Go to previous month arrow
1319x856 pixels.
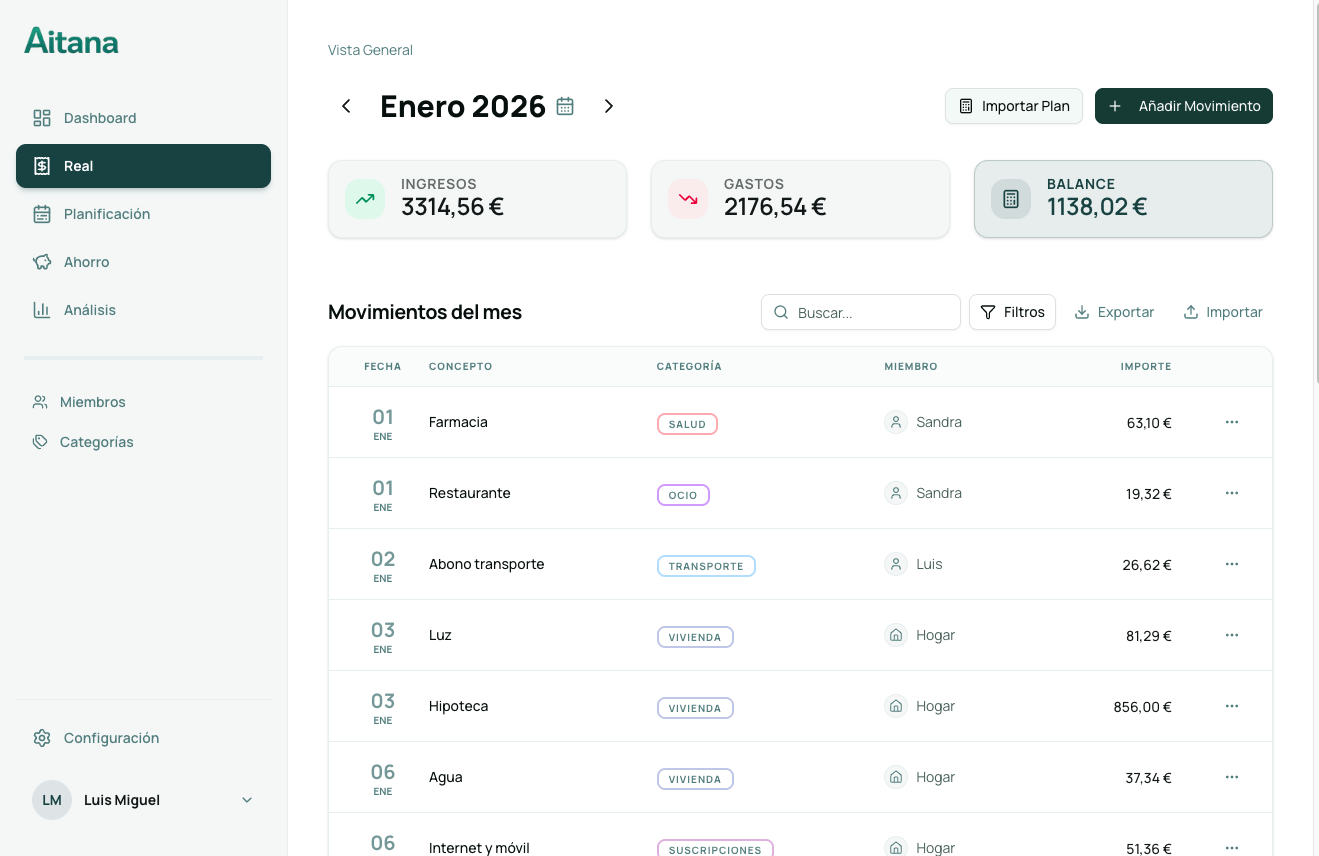click(x=346, y=106)
